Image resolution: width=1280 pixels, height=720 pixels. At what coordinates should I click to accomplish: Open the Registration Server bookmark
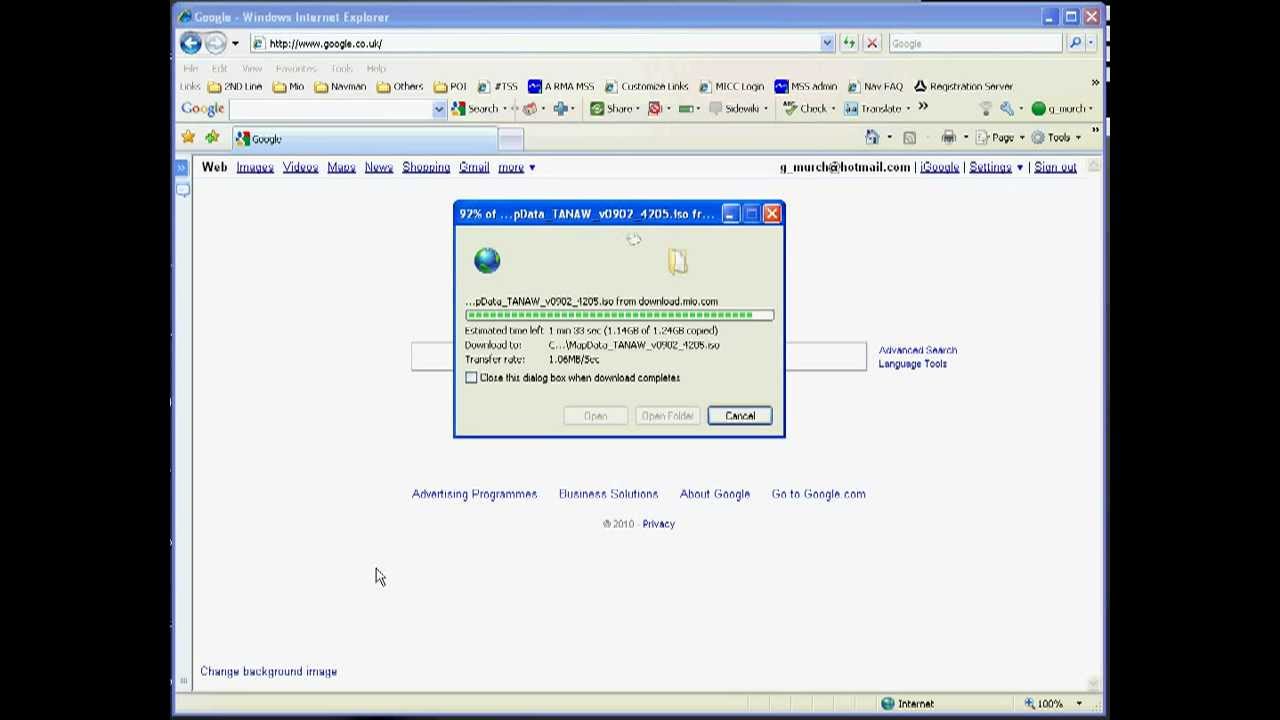pyautogui.click(x=964, y=86)
